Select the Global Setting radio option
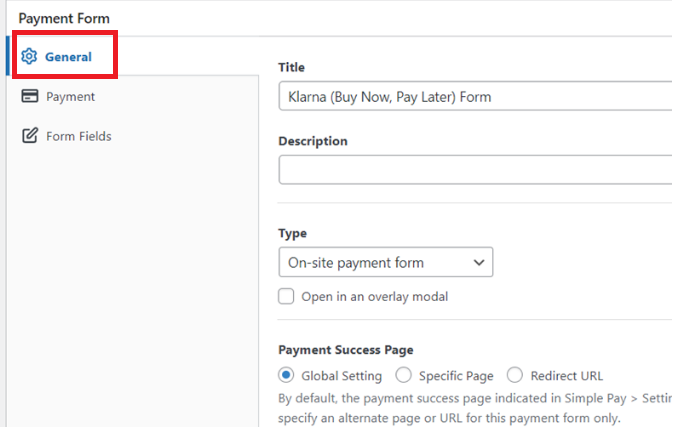 [x=286, y=375]
